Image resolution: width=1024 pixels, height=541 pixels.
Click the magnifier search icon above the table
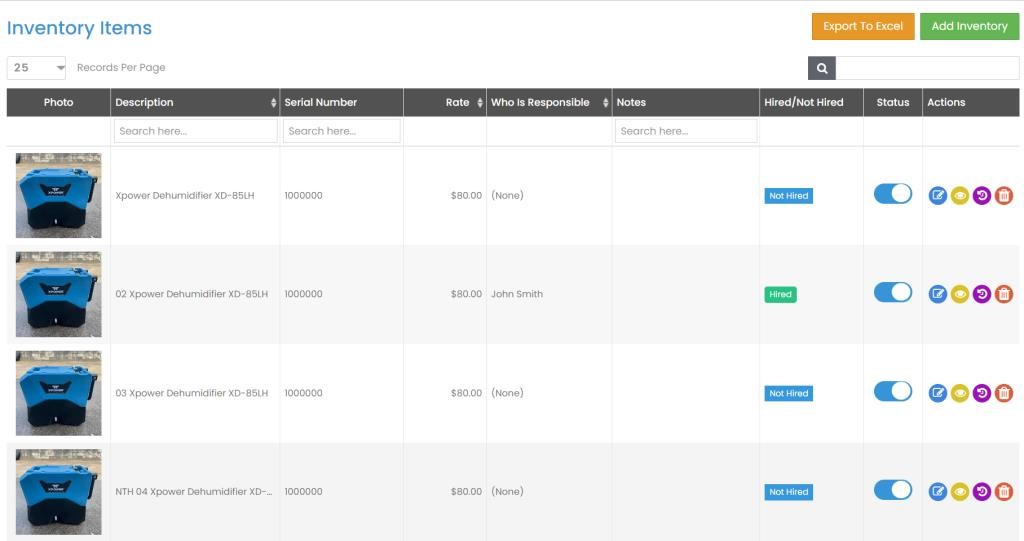(821, 68)
